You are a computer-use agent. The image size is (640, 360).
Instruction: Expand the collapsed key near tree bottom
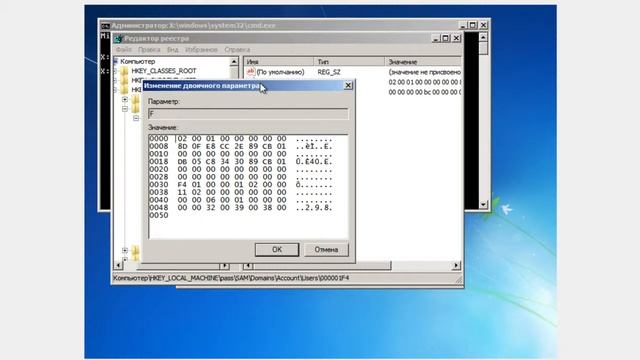pyautogui.click(x=125, y=250)
